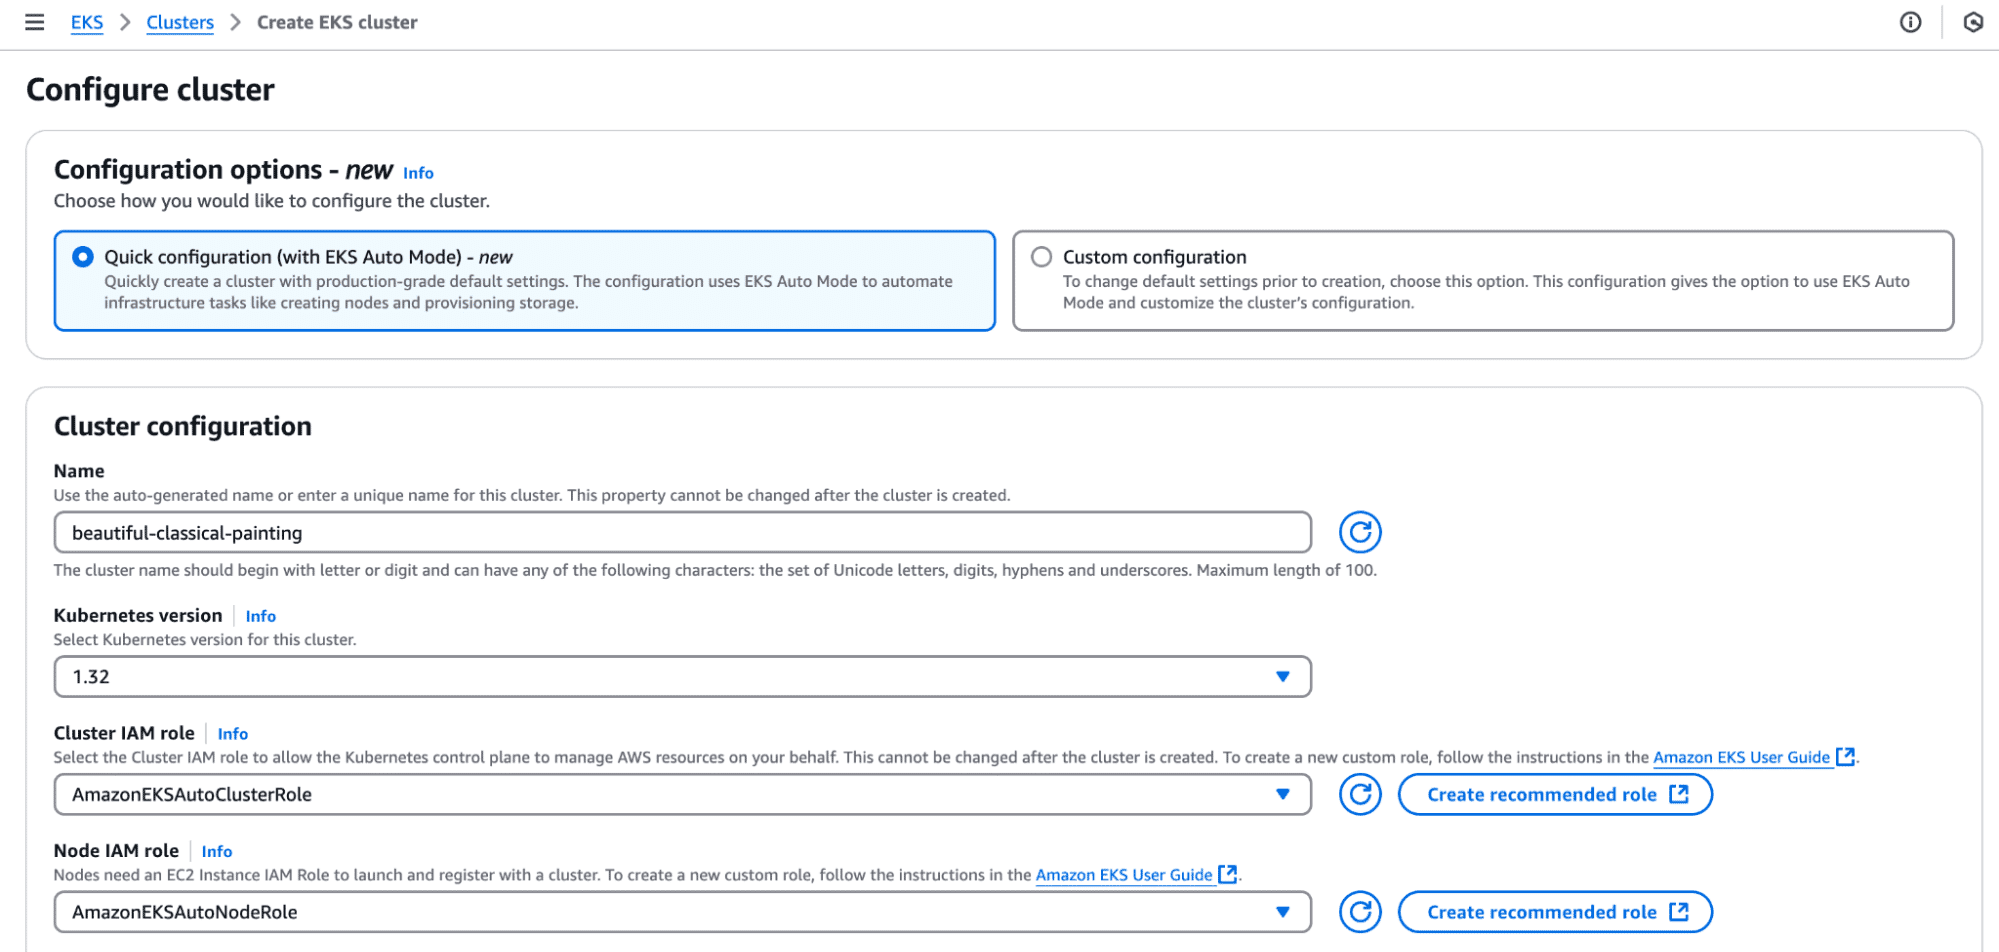This screenshot has width=1999, height=952.
Task: Click the cluster Name input field
Action: 682,532
